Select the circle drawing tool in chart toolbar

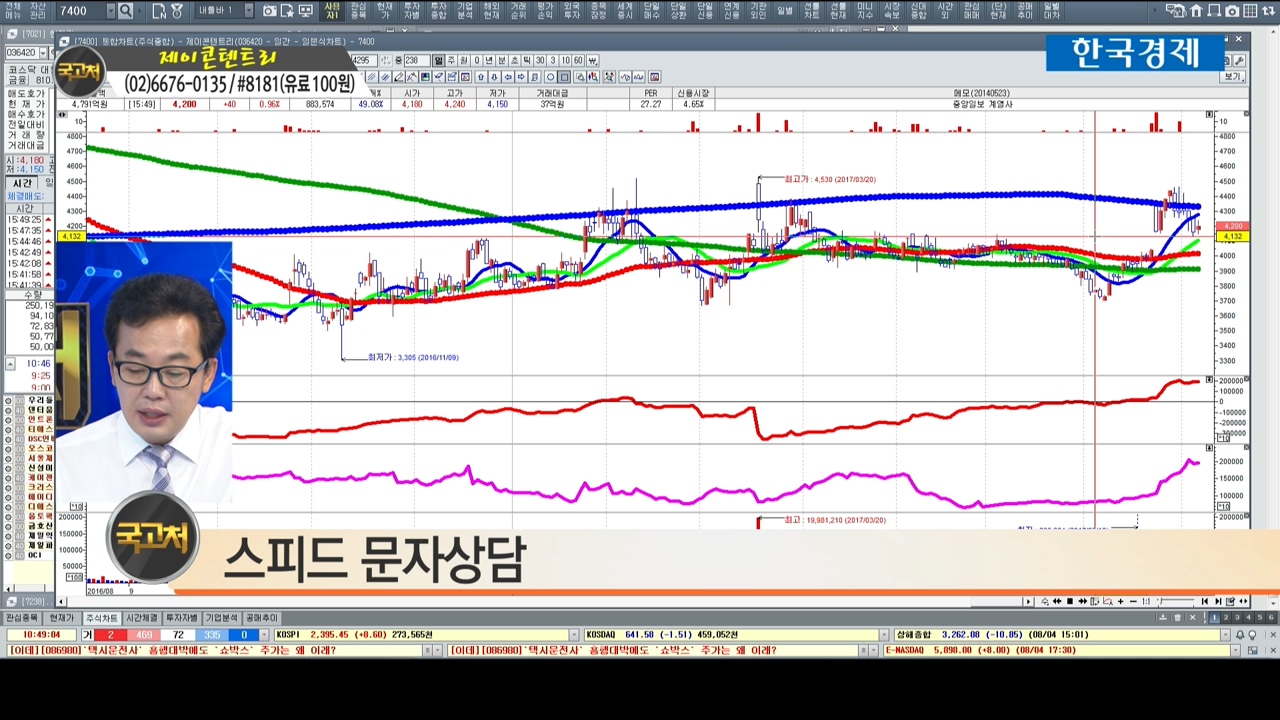(x=550, y=77)
